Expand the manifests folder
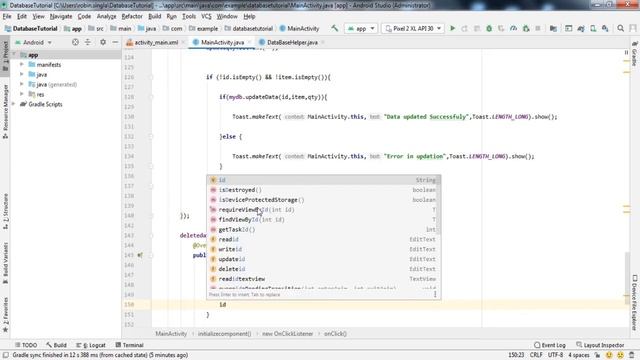The image size is (640, 360). (22, 64)
